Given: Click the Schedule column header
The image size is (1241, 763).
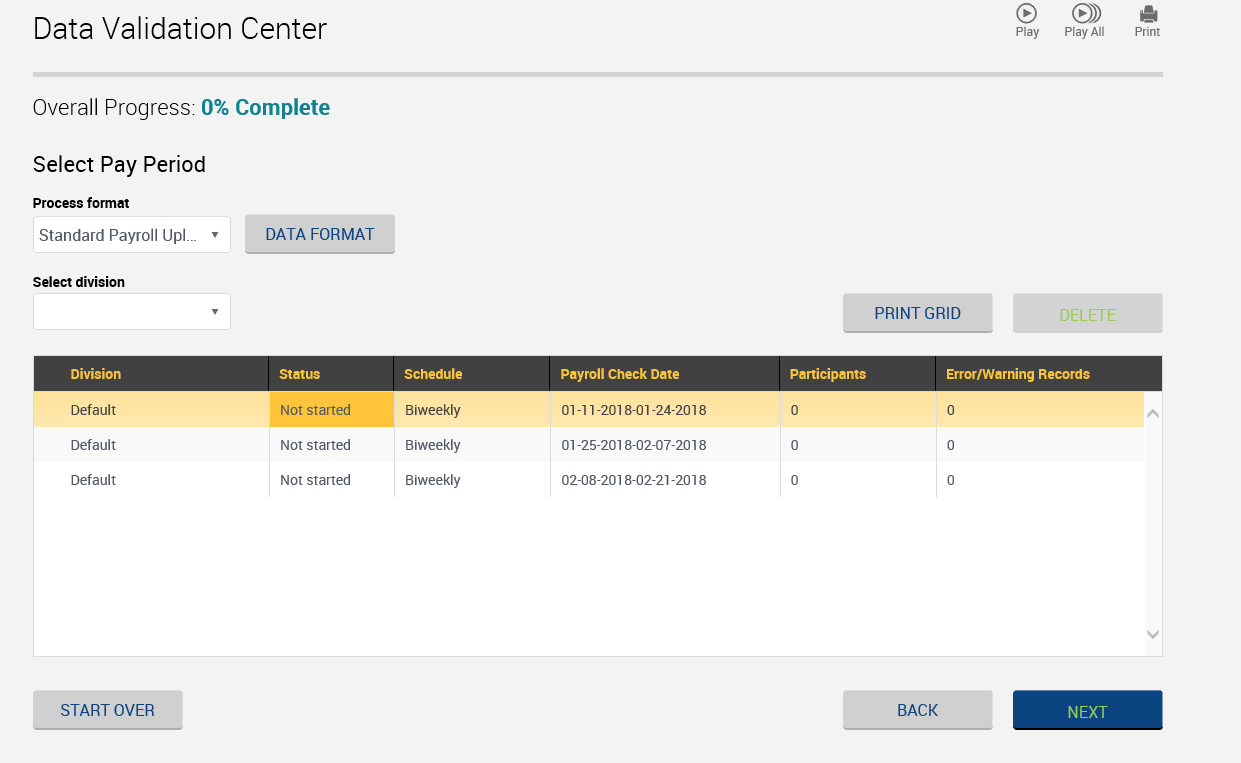Looking at the screenshot, I should [433, 374].
